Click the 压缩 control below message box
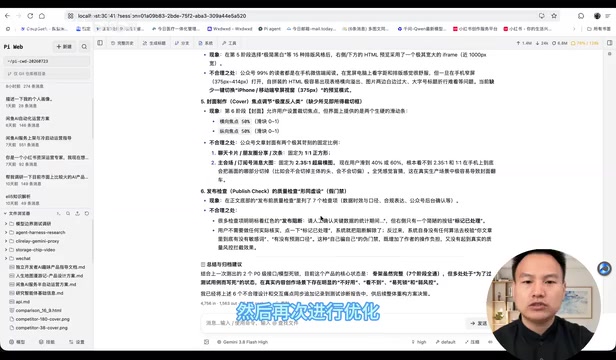The height and width of the screenshot is (360, 616). click(472, 342)
